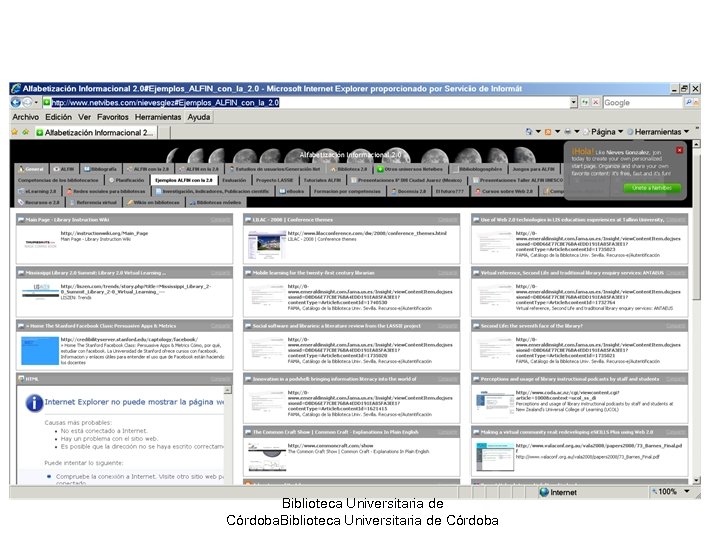
Task: Open the Página dropdown menu
Action: click(603, 132)
